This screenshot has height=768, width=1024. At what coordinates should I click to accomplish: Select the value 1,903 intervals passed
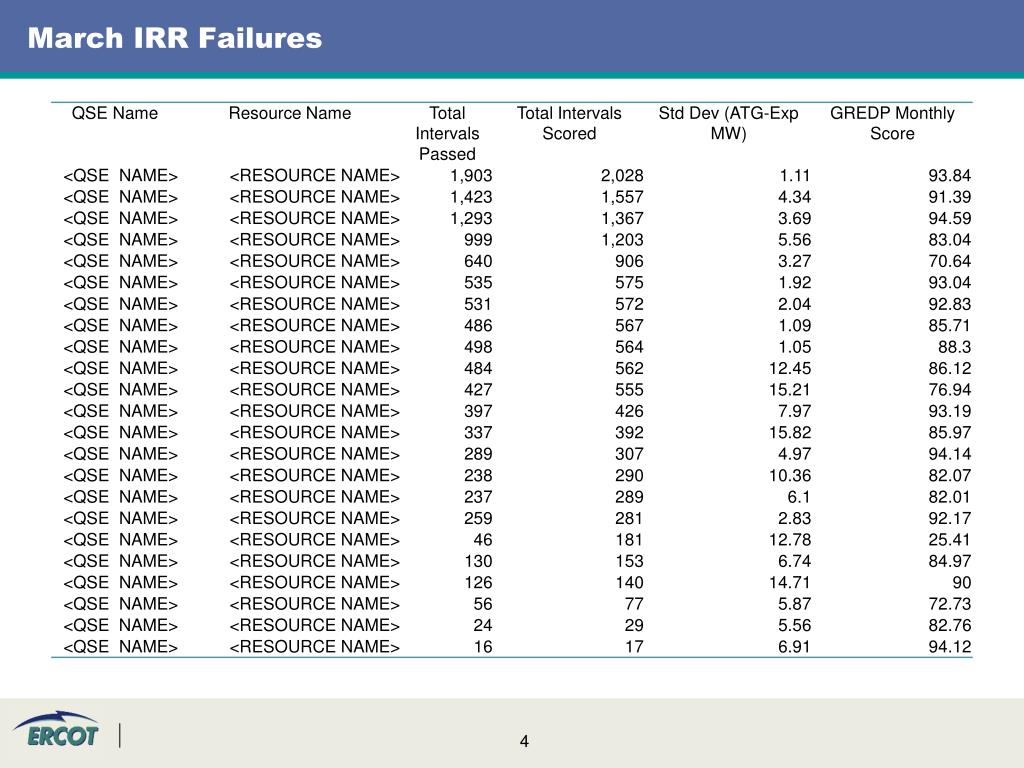[x=471, y=176]
